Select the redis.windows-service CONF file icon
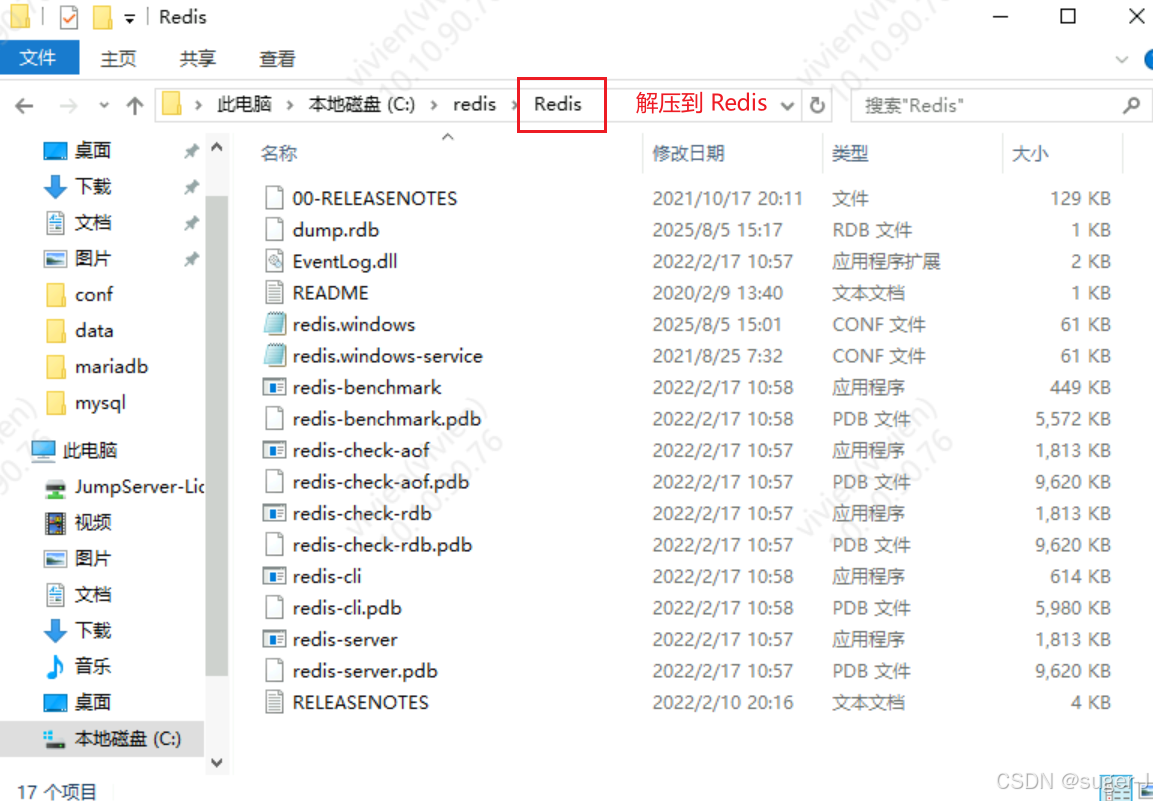 point(274,356)
